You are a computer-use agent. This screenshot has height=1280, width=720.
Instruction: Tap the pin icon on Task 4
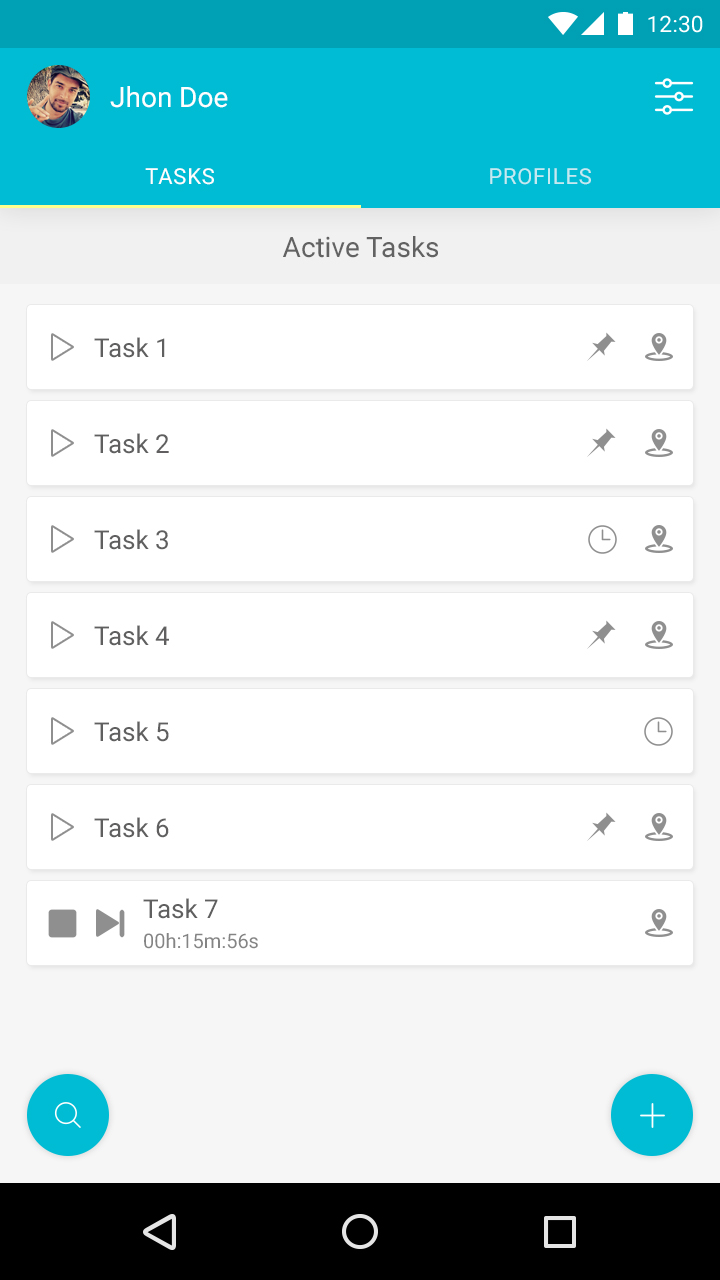601,635
